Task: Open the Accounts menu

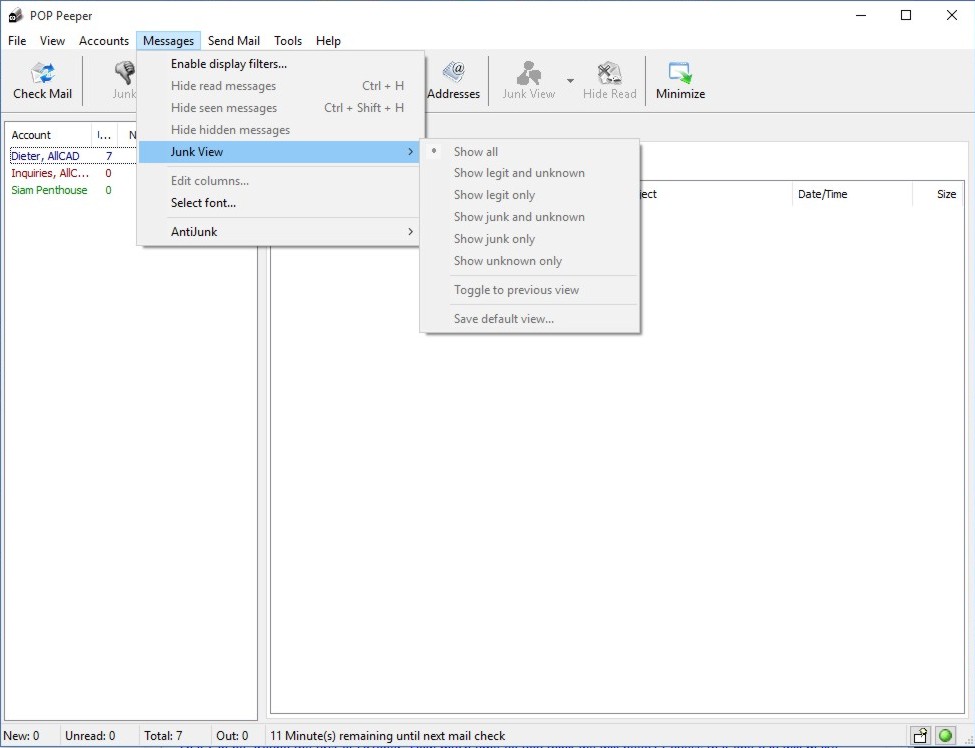Action: click(104, 40)
